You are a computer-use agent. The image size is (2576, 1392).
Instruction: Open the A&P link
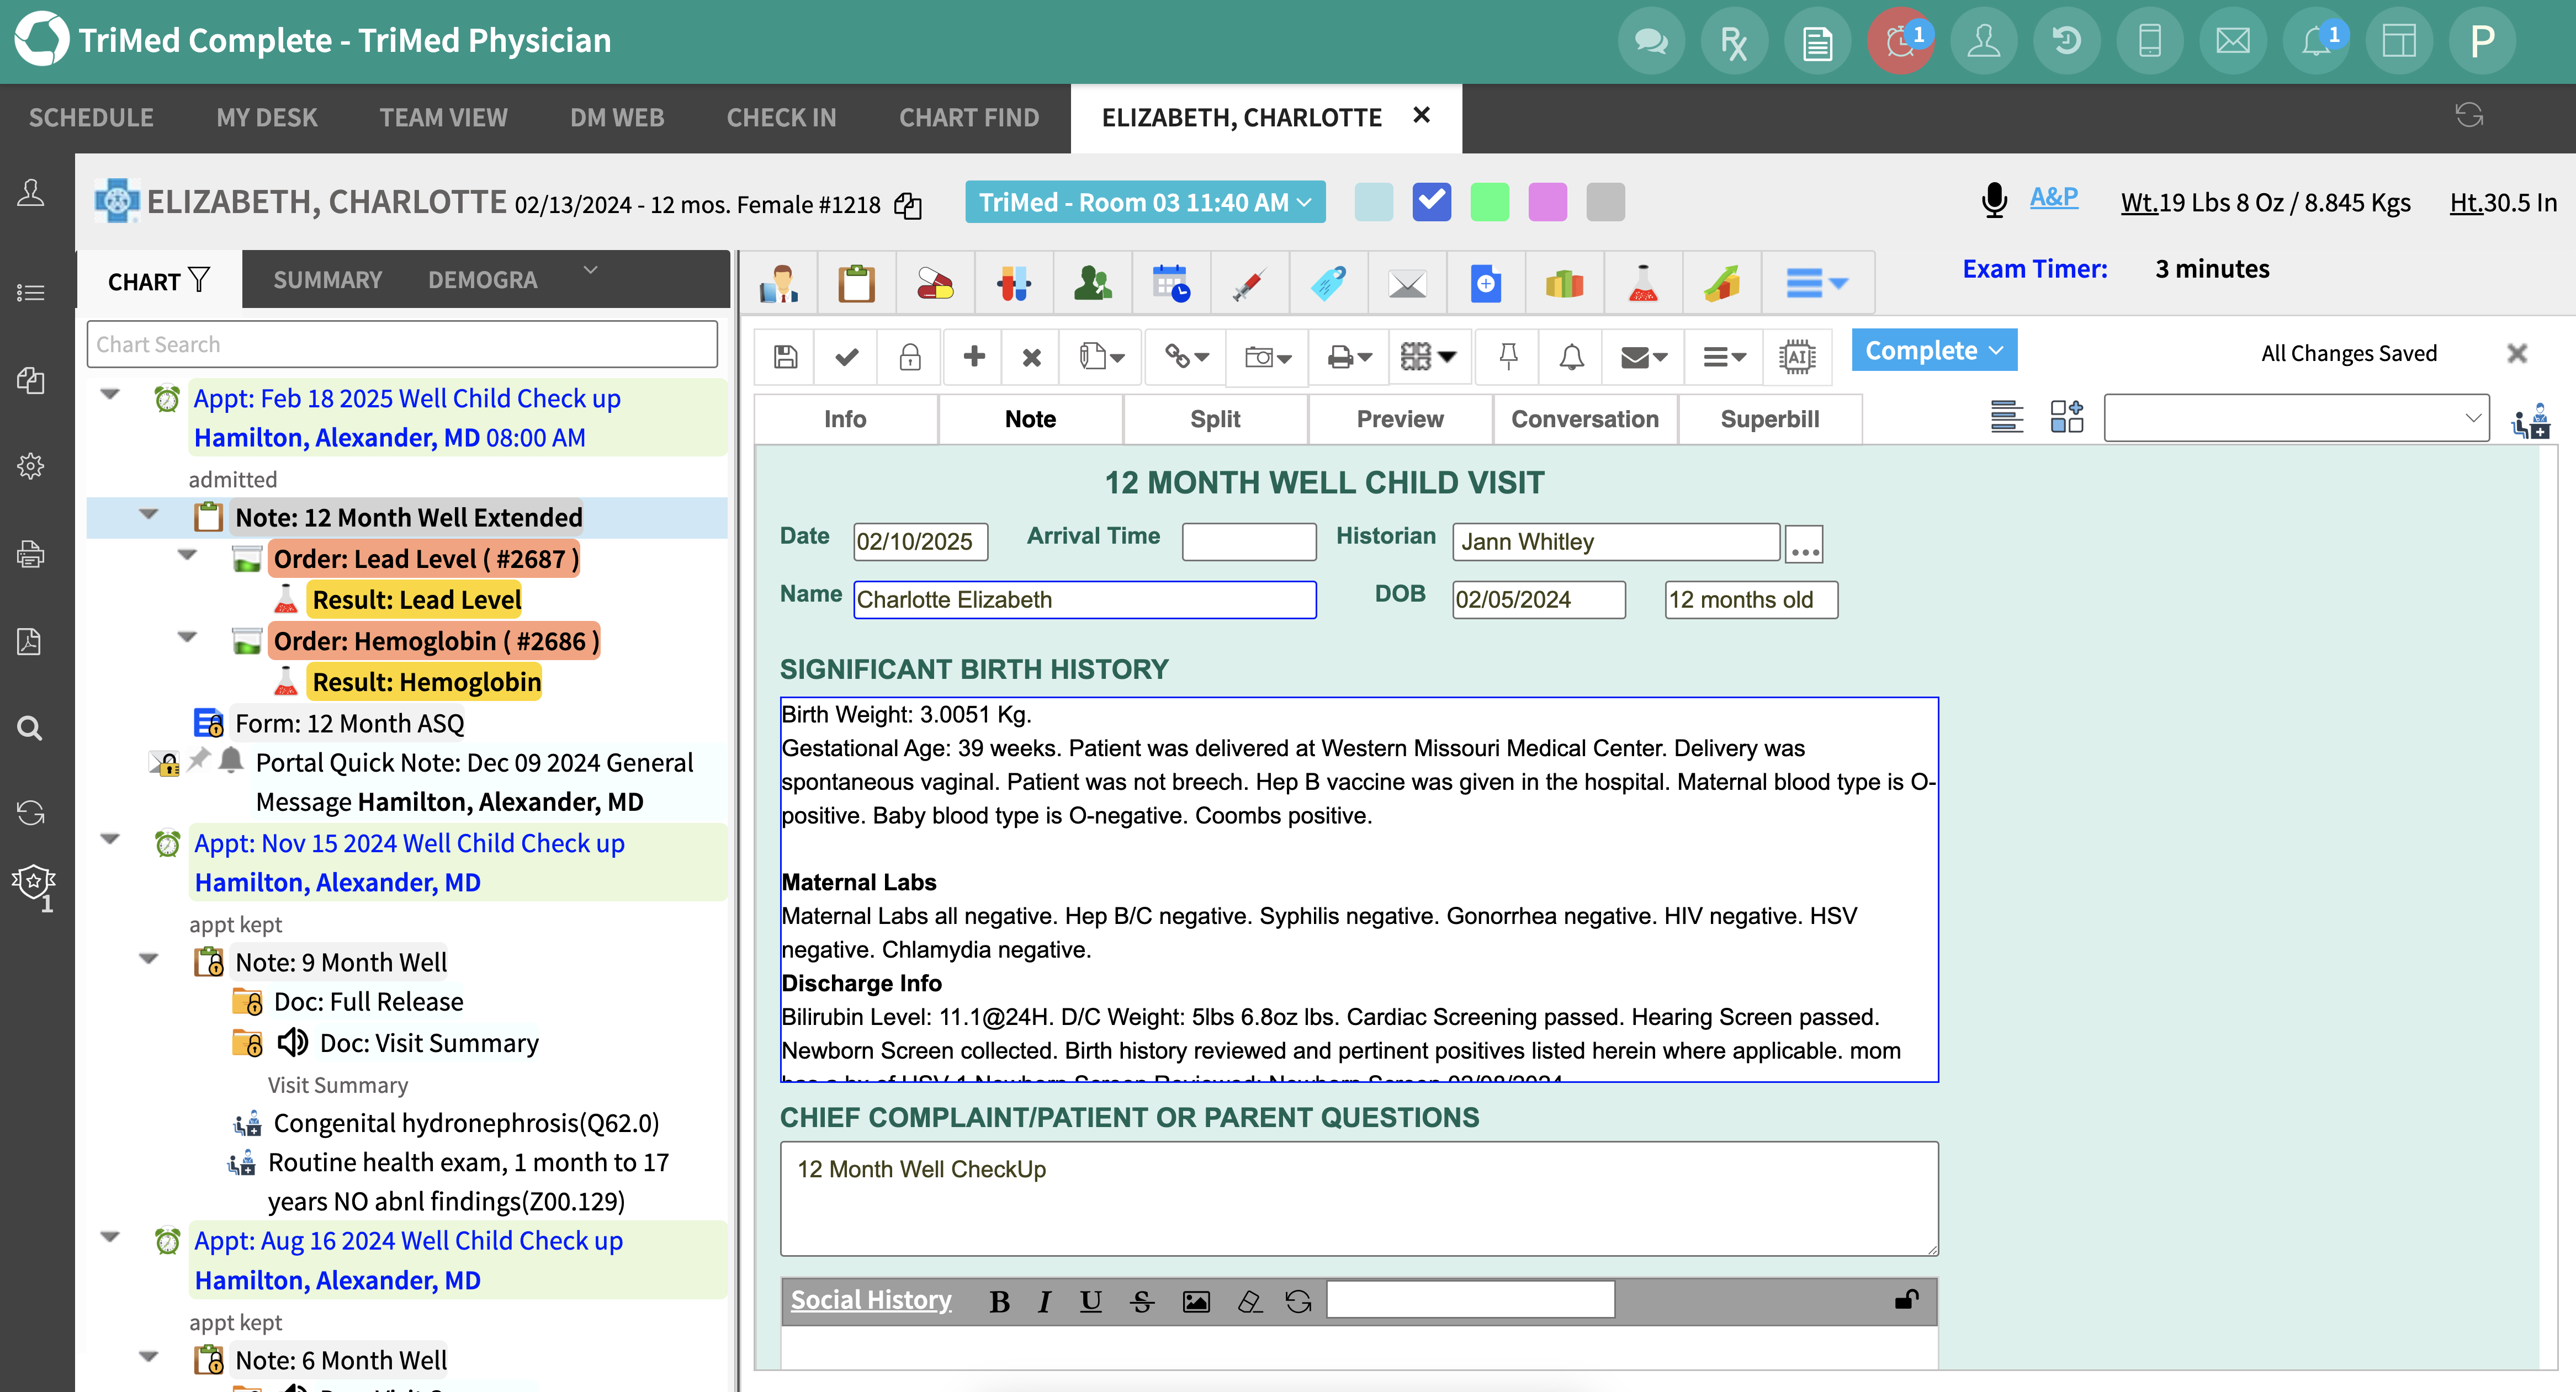(2052, 198)
